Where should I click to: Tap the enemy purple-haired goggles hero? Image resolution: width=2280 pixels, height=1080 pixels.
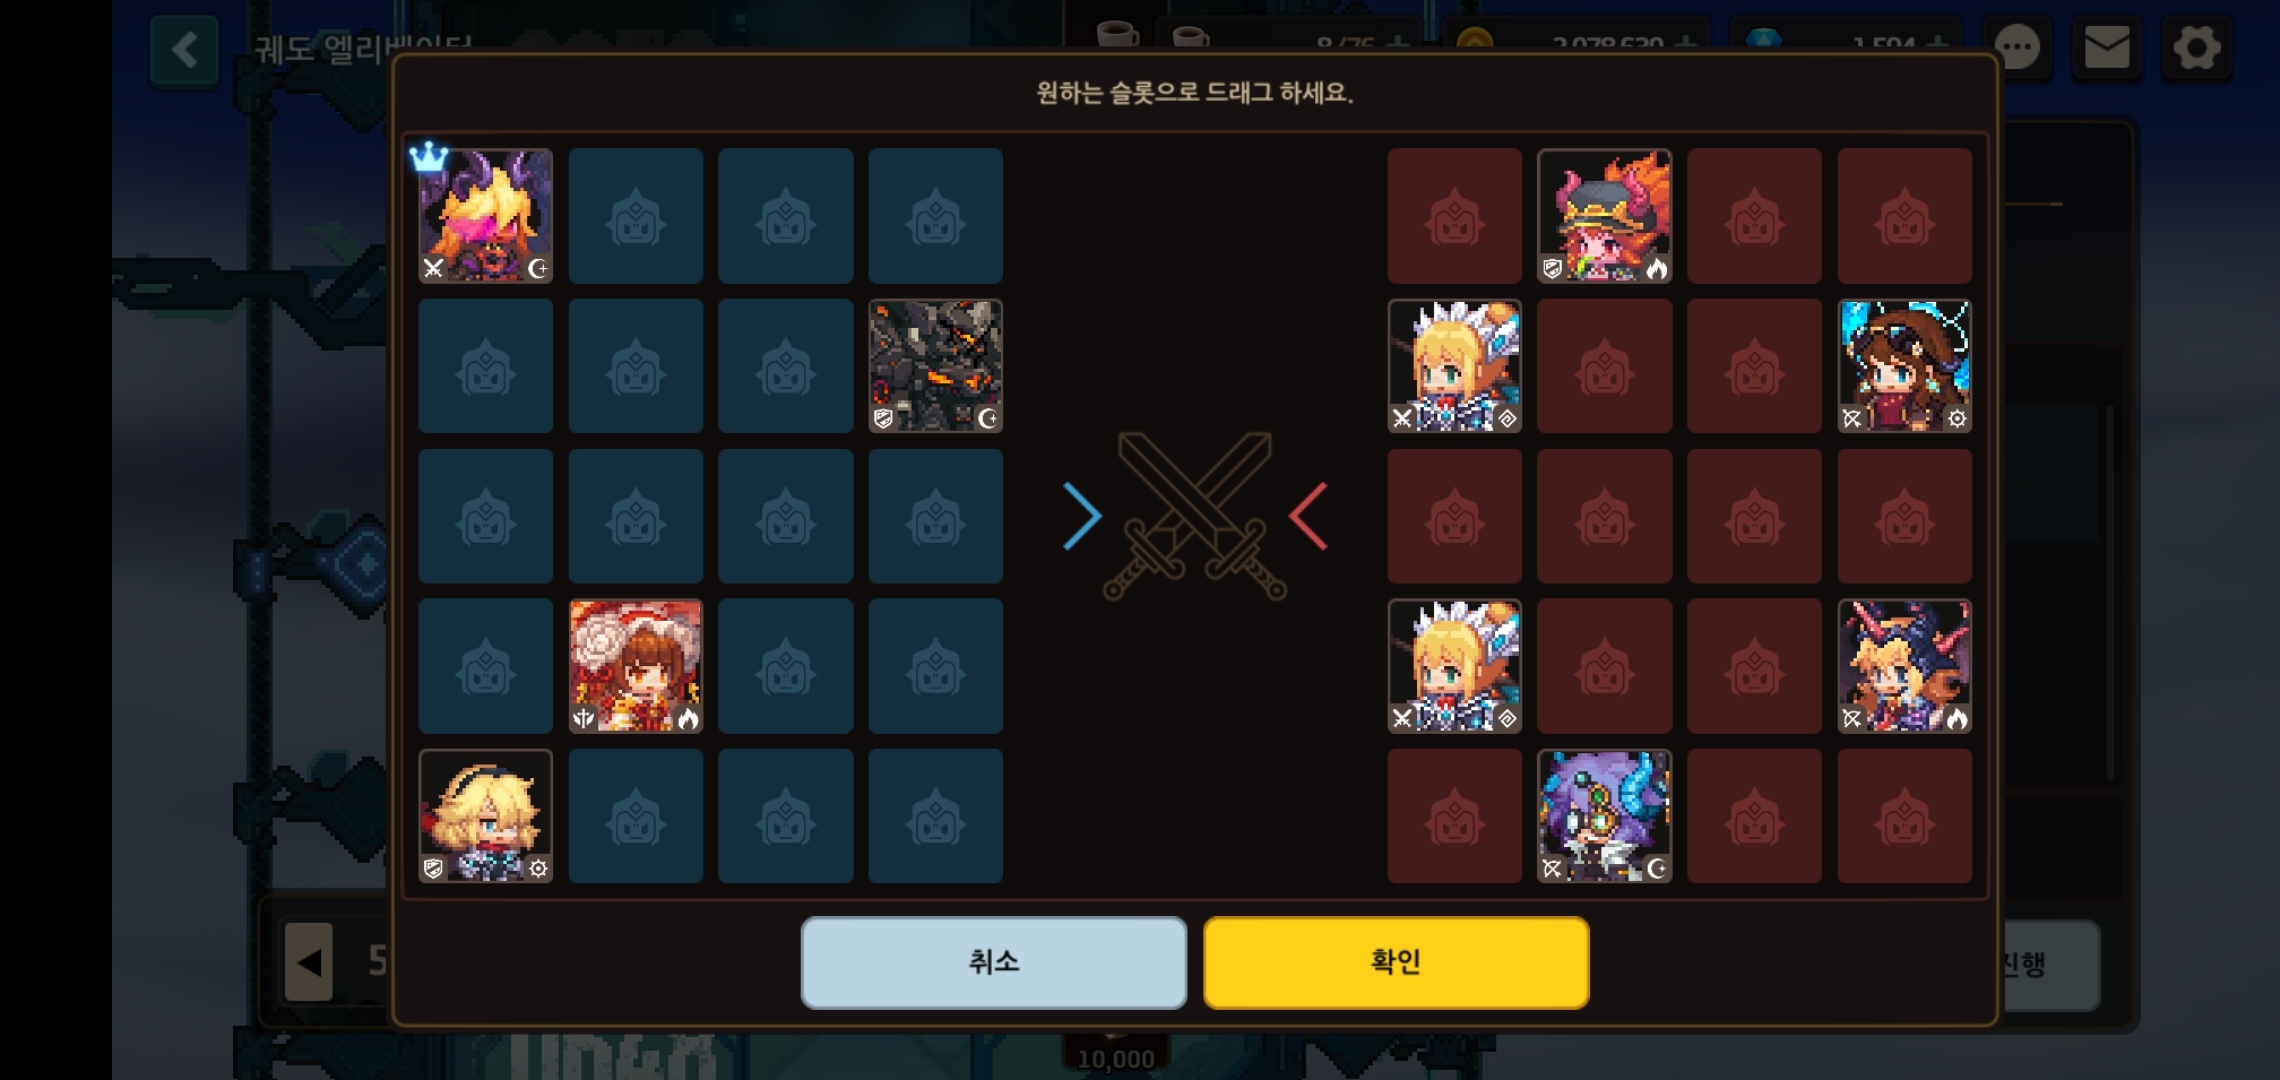point(1604,816)
